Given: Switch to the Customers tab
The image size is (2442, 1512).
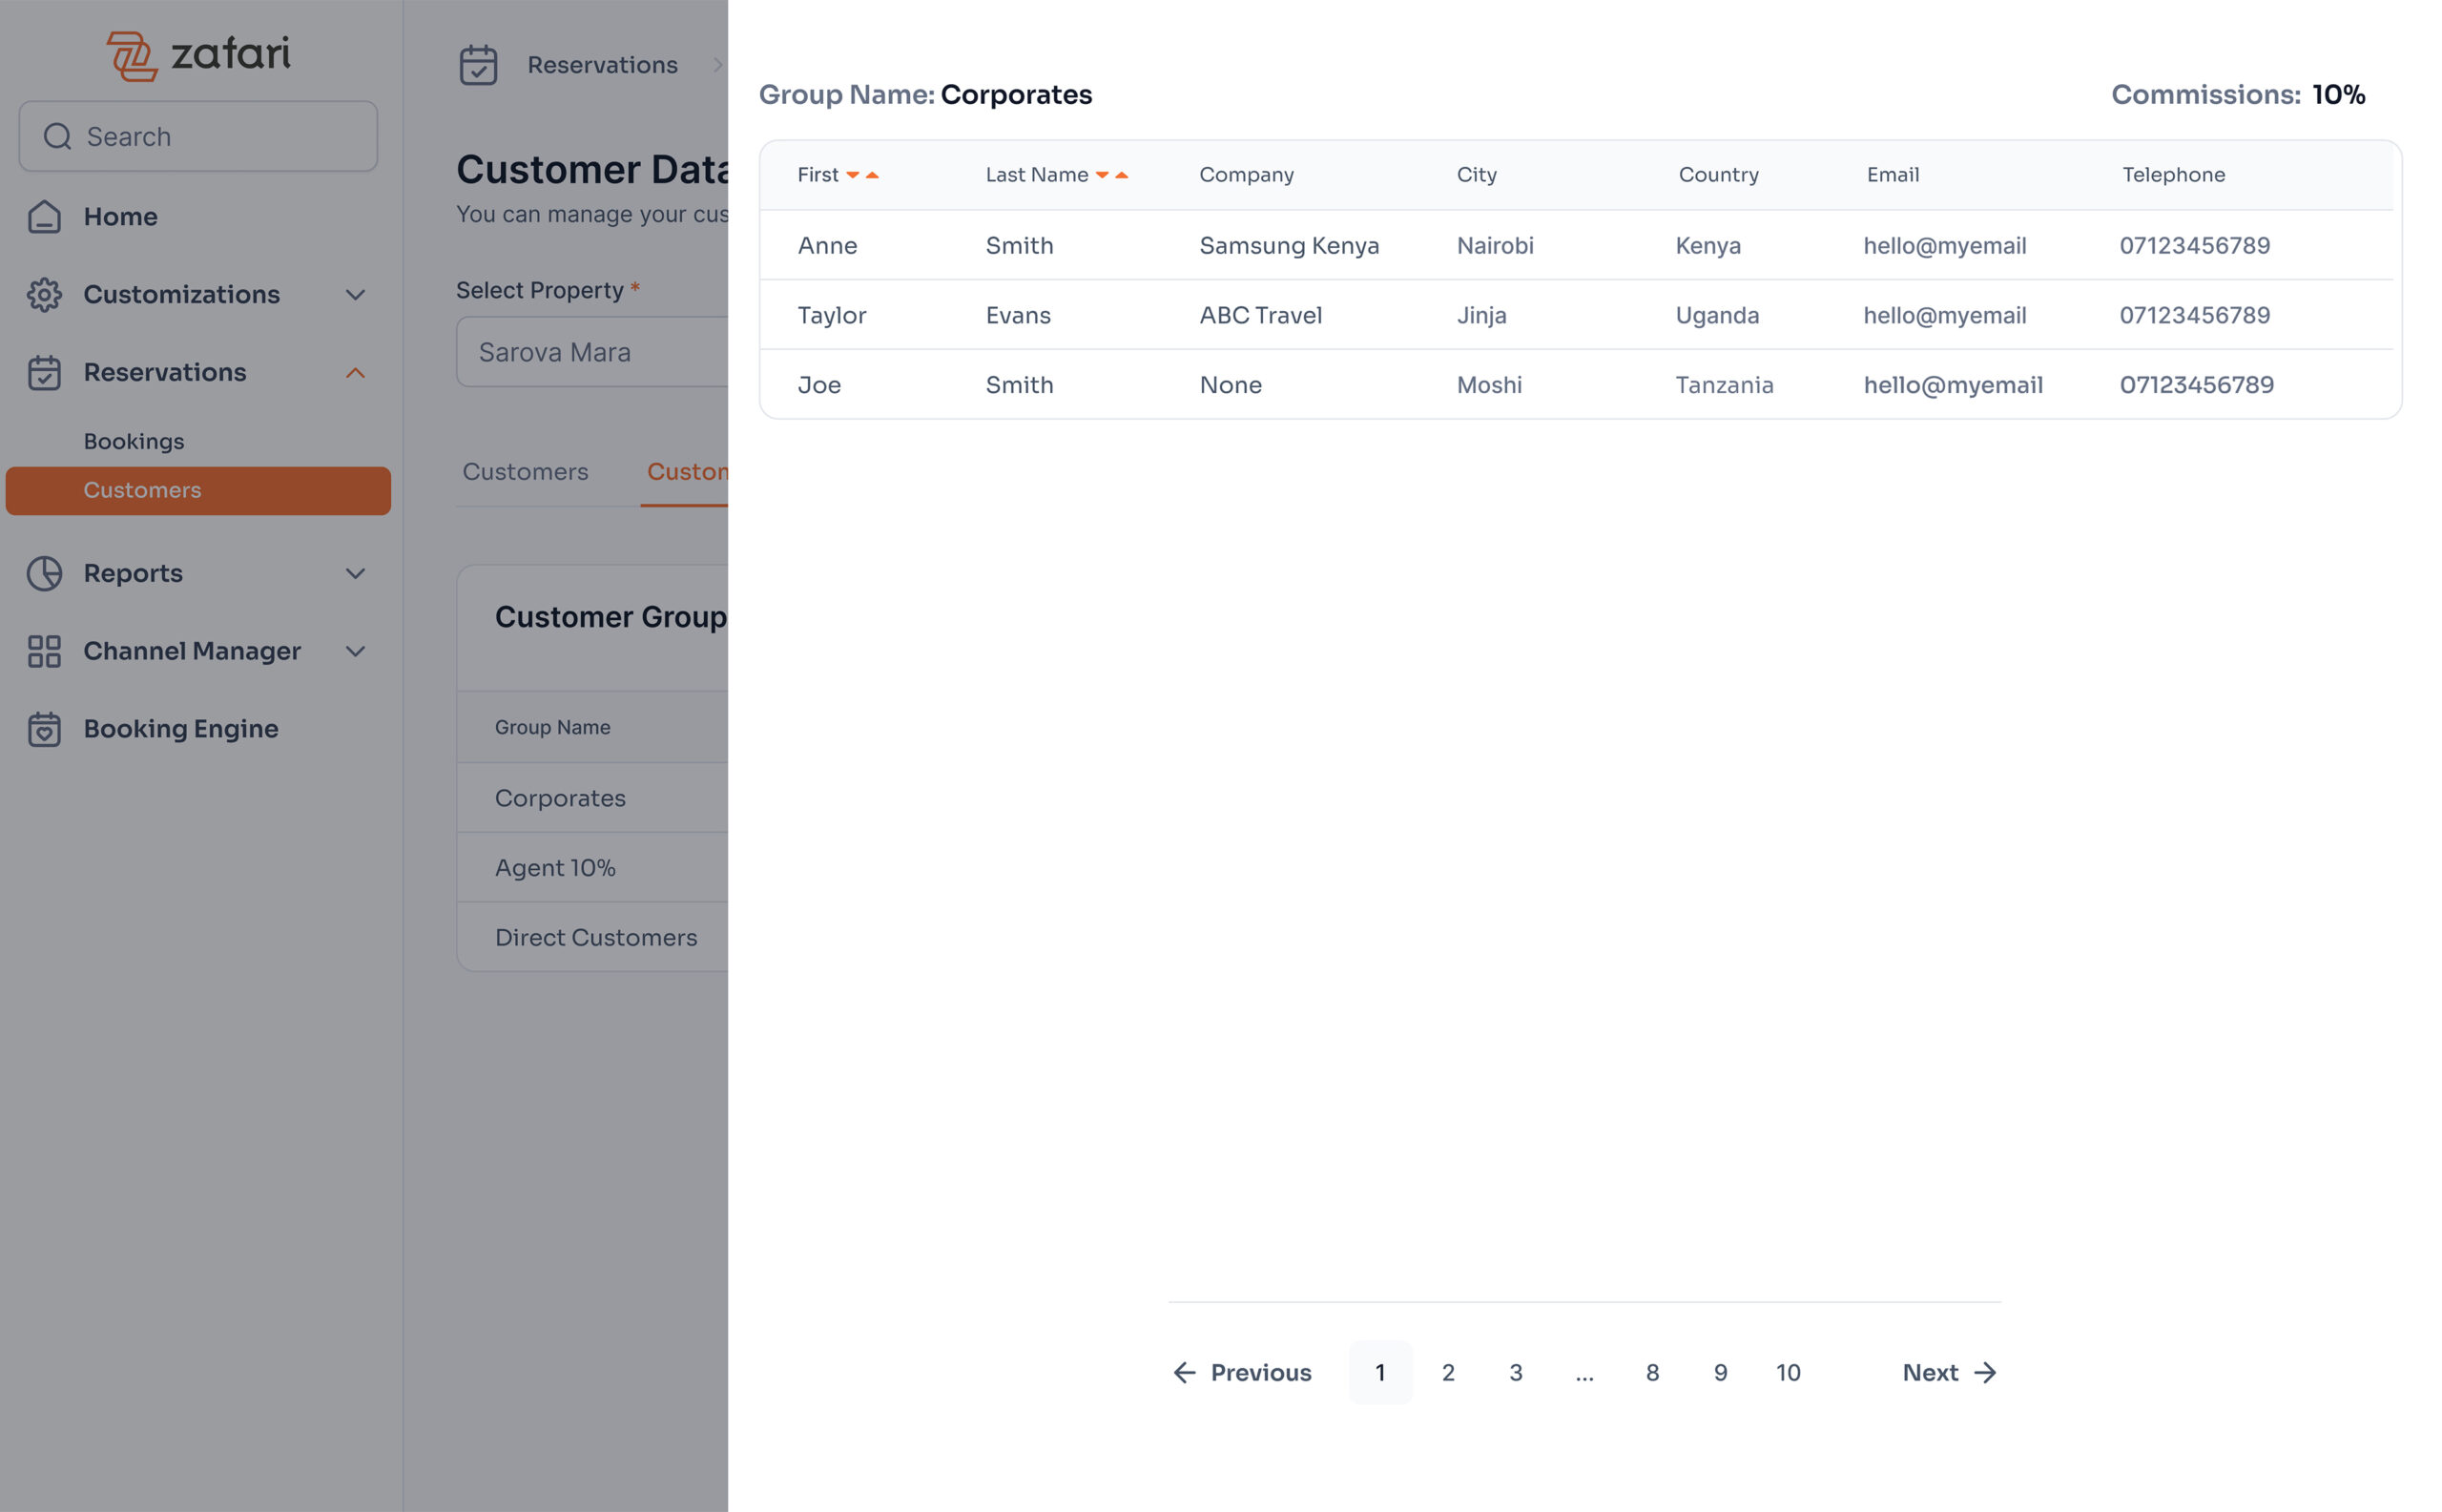Looking at the screenshot, I should pyautogui.click(x=525, y=472).
